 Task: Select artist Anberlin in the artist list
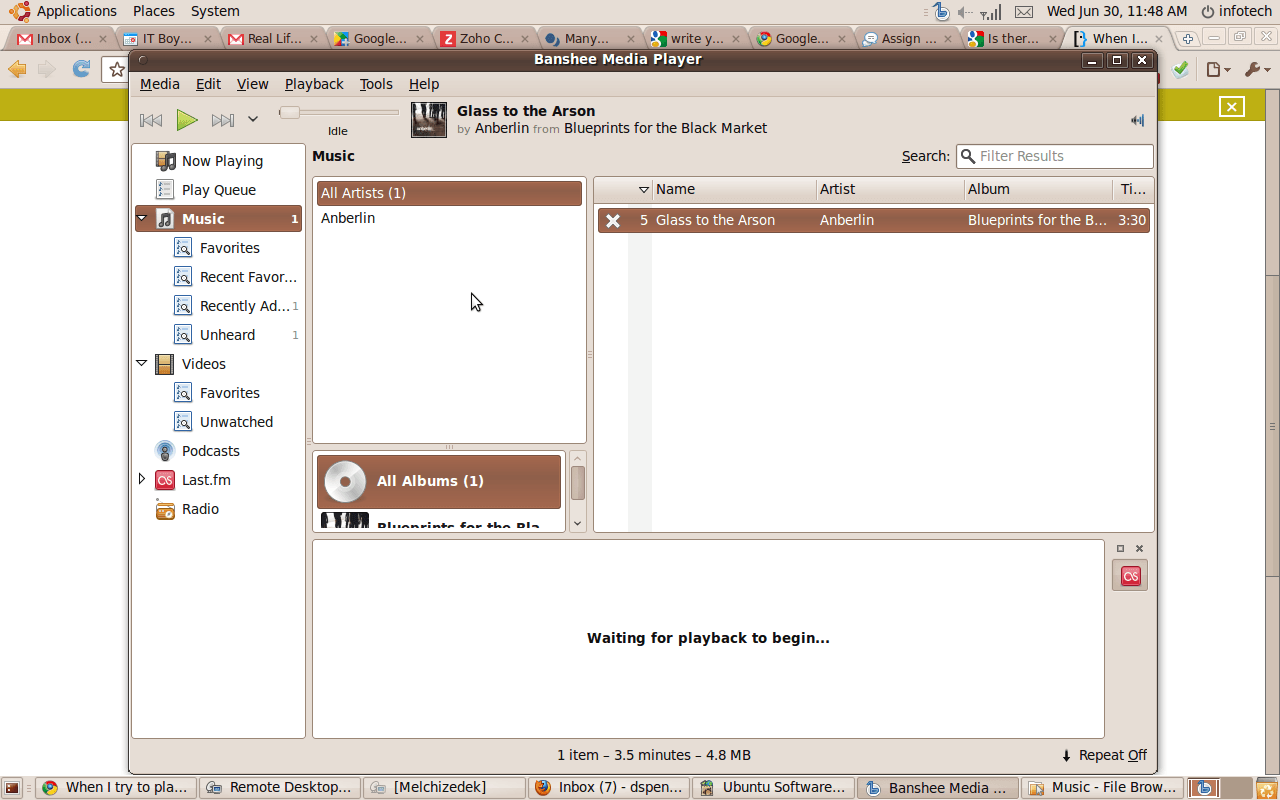pyautogui.click(x=449, y=218)
